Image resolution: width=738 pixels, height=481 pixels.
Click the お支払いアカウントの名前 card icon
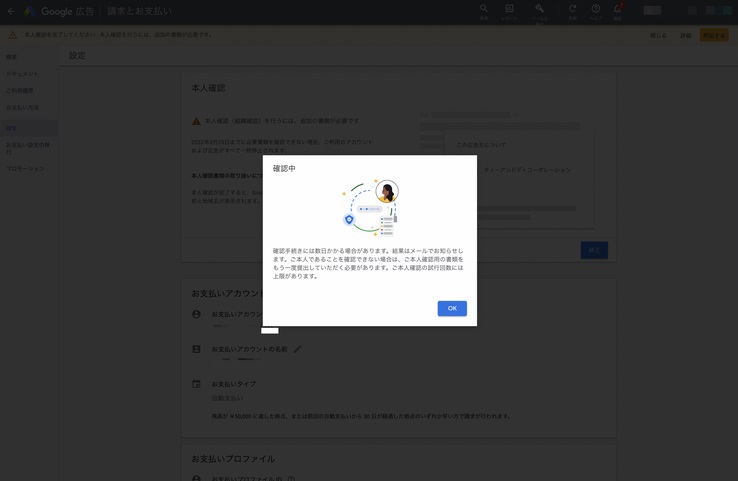point(196,349)
